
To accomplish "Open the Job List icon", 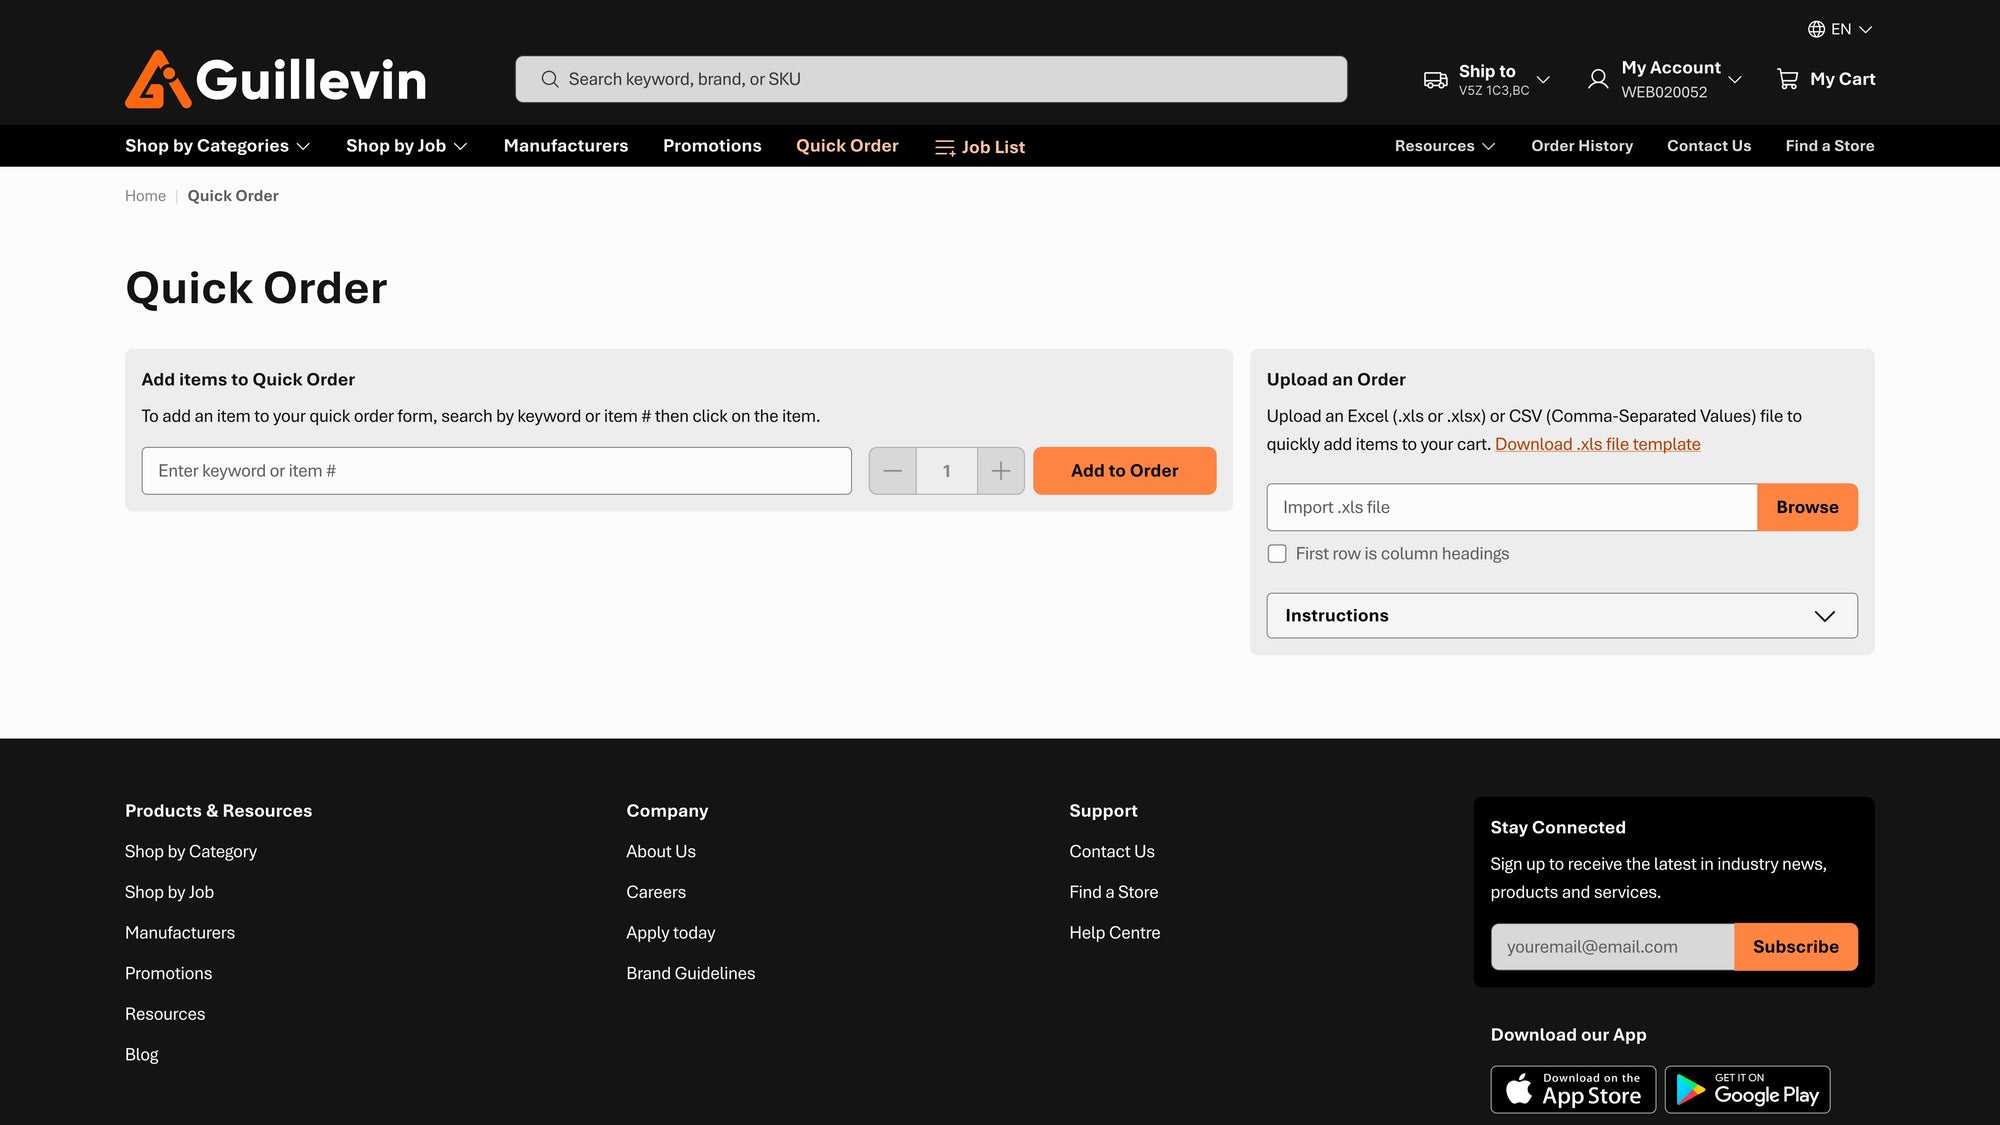I will 945,148.
